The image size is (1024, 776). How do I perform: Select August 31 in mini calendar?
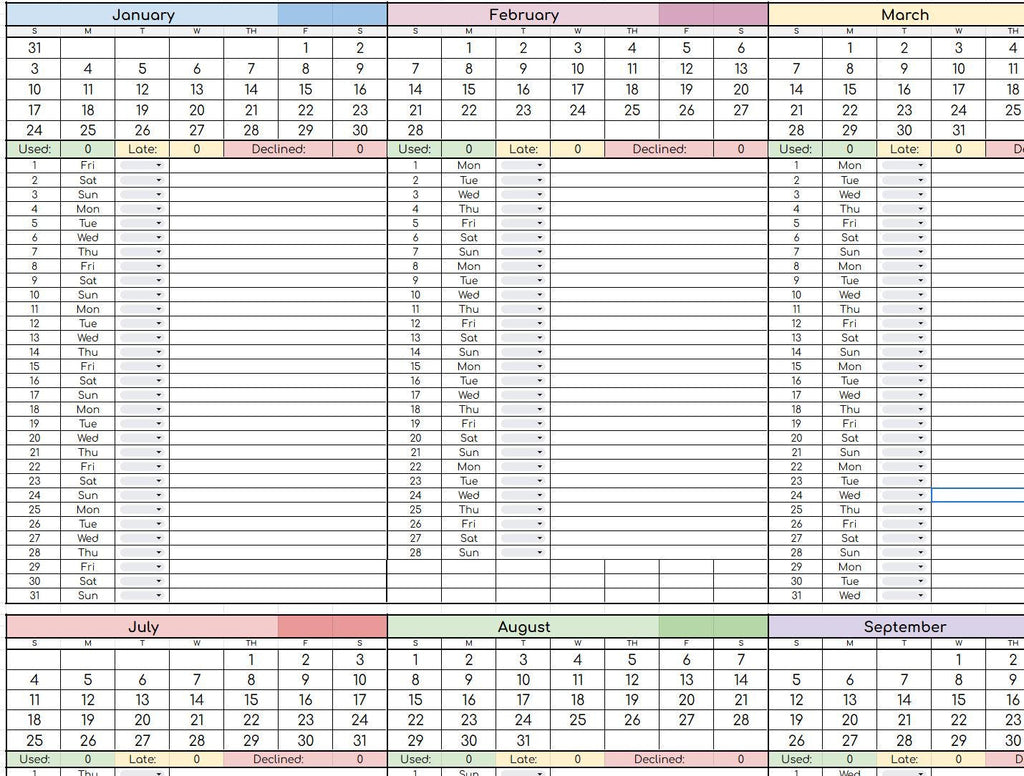click(523, 740)
